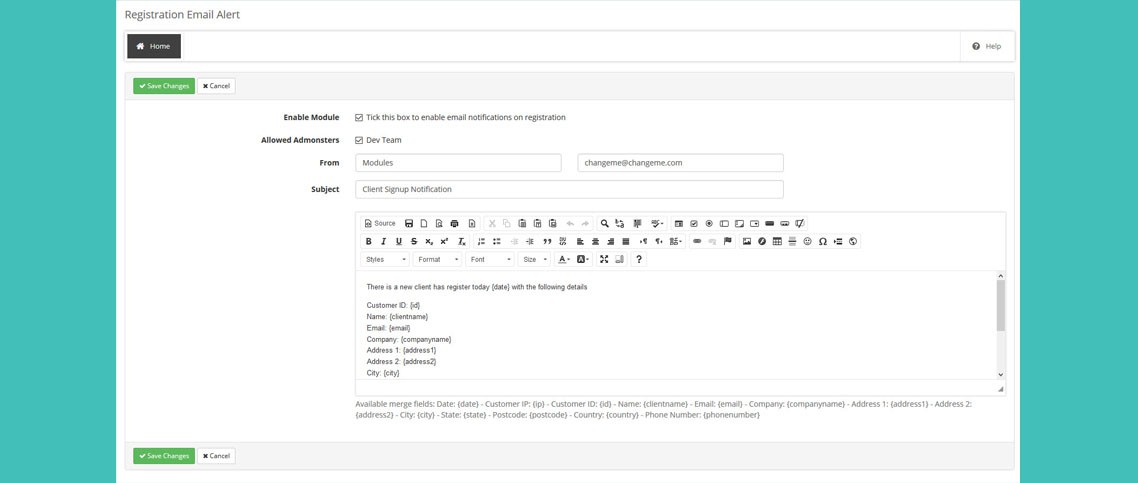Open the Font dropdown list
The width and height of the screenshot is (1138, 483).
pyautogui.click(x=490, y=259)
